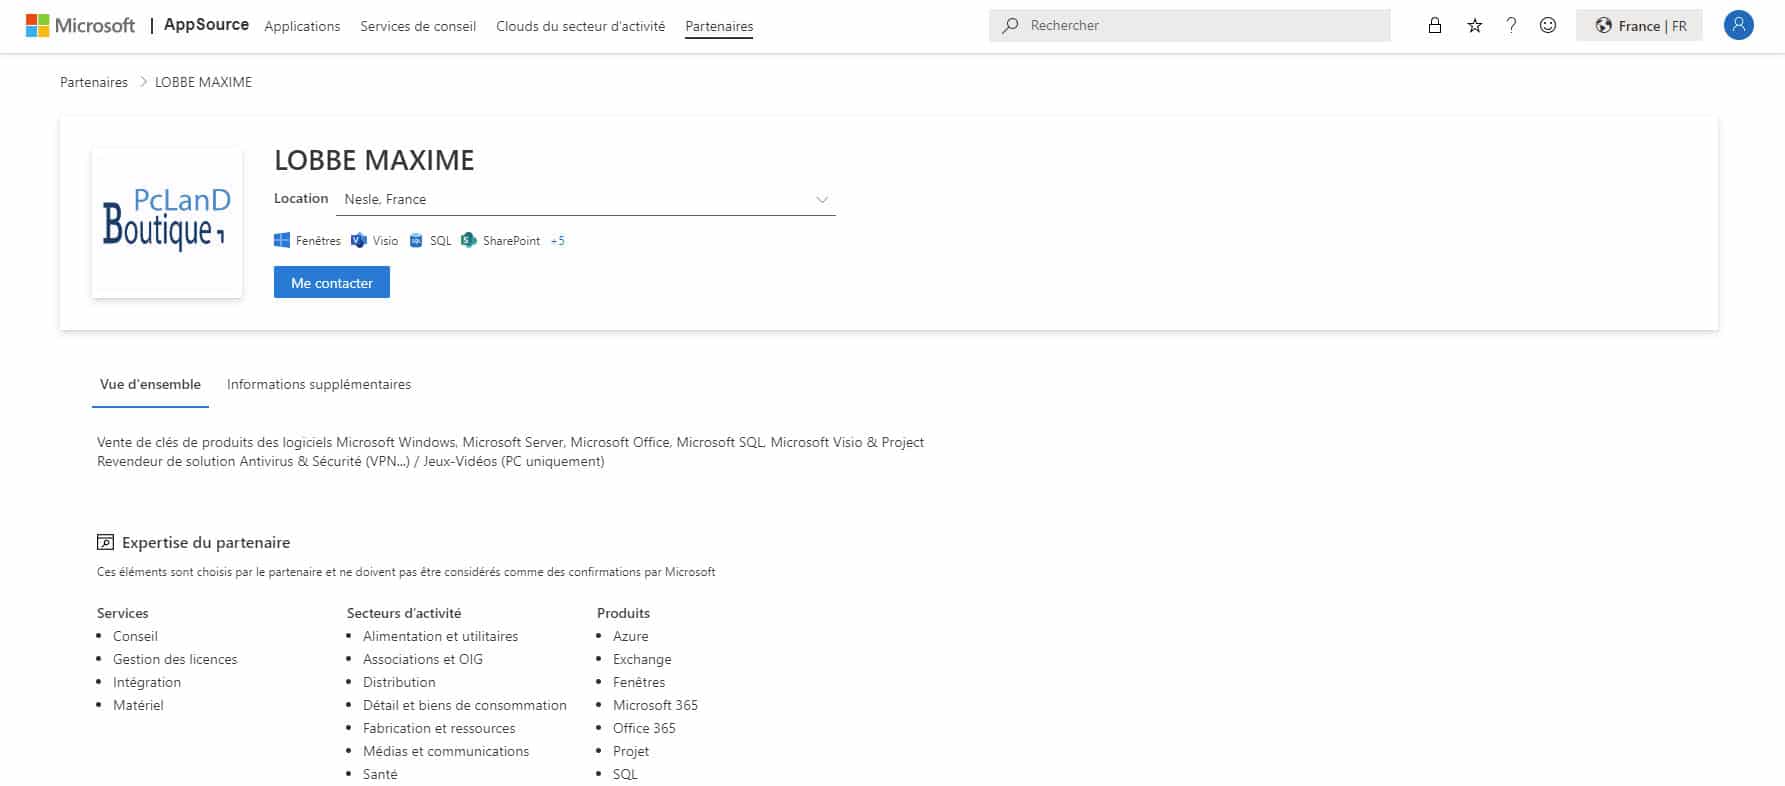The height and width of the screenshot is (786, 1785).
Task: Open the Applications menu
Action: pyautogui.click(x=302, y=26)
